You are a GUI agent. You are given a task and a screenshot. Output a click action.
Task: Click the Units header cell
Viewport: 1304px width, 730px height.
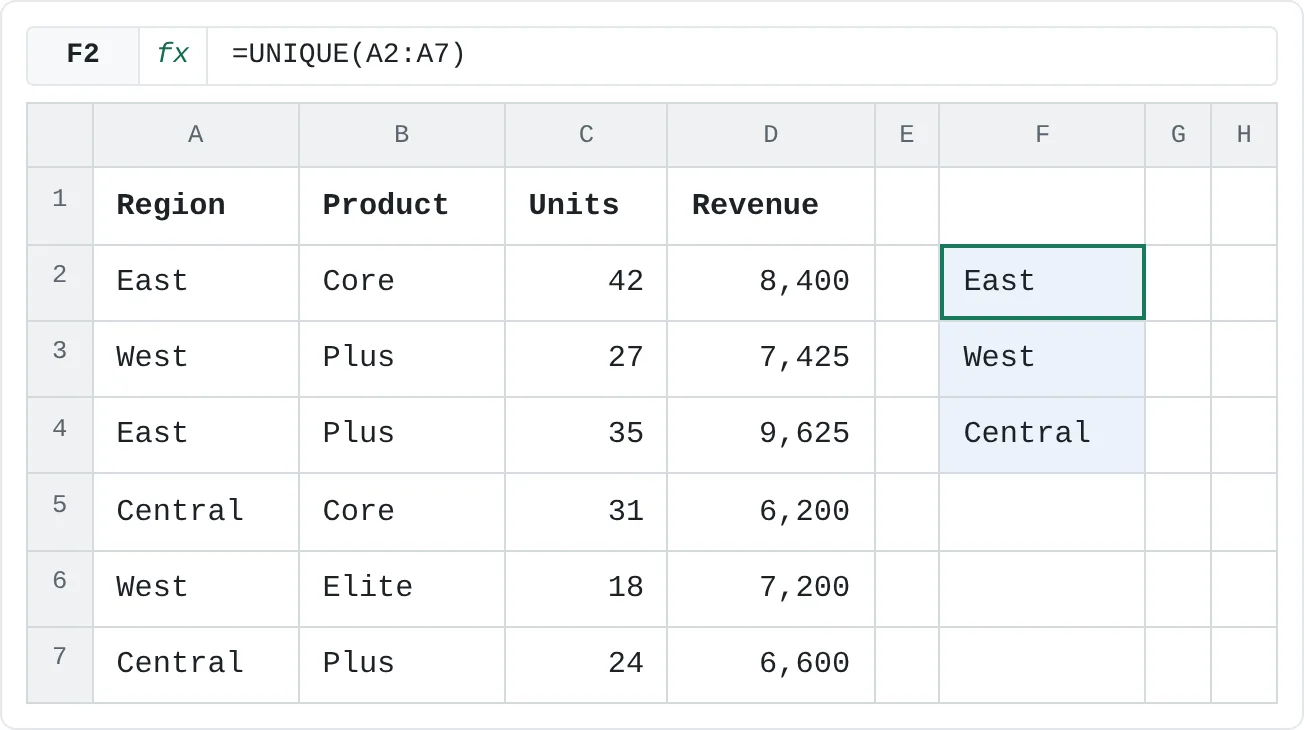pyautogui.click(x=586, y=206)
